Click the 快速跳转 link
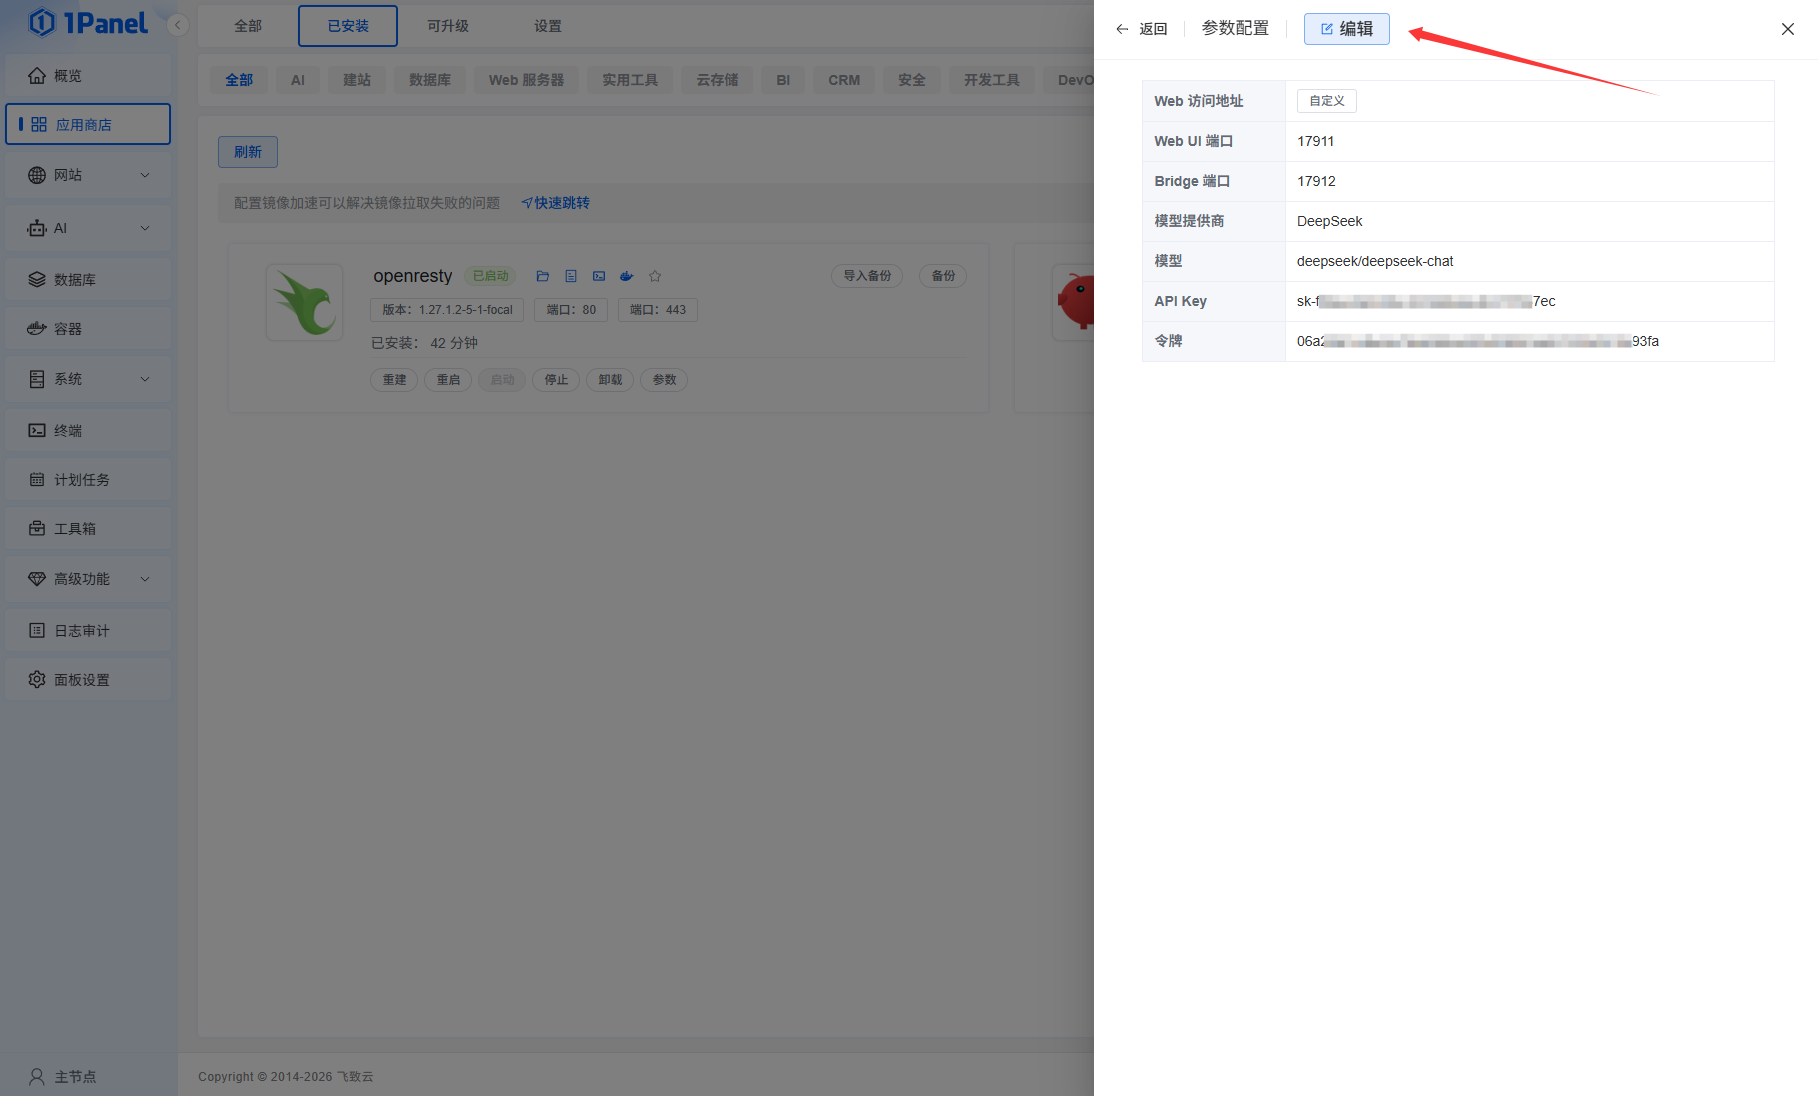Image resolution: width=1818 pixels, height=1096 pixels. [x=556, y=203]
